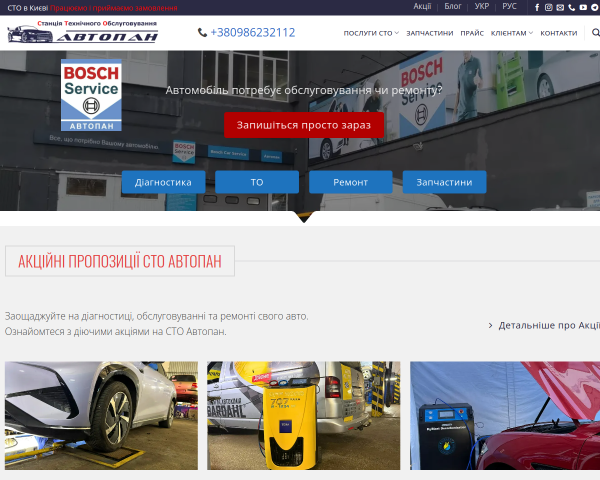
Task: Click the search magnifier icon
Action: [595, 33]
